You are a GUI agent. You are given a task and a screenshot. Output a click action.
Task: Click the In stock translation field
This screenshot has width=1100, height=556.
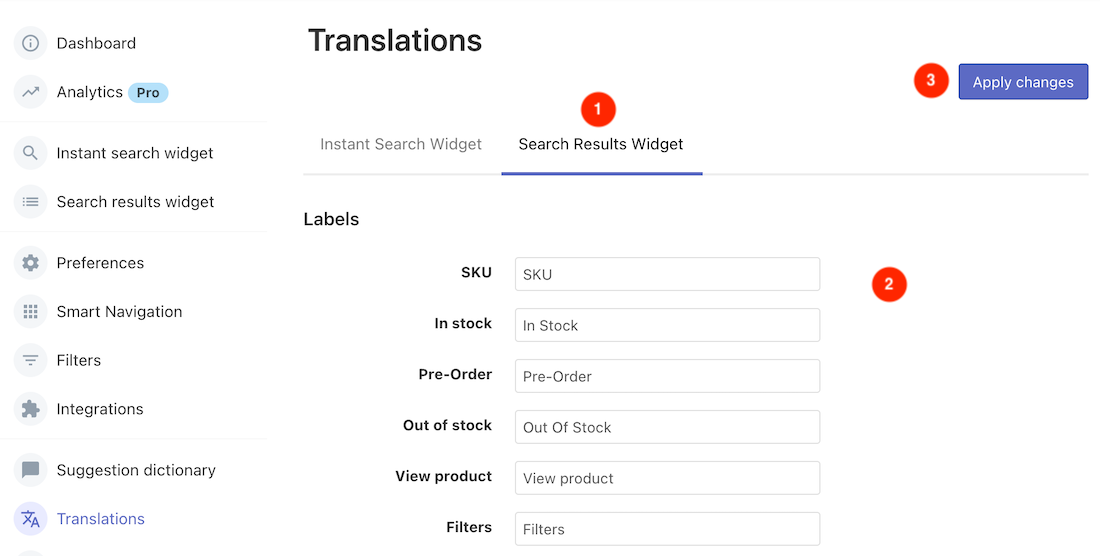click(x=667, y=325)
